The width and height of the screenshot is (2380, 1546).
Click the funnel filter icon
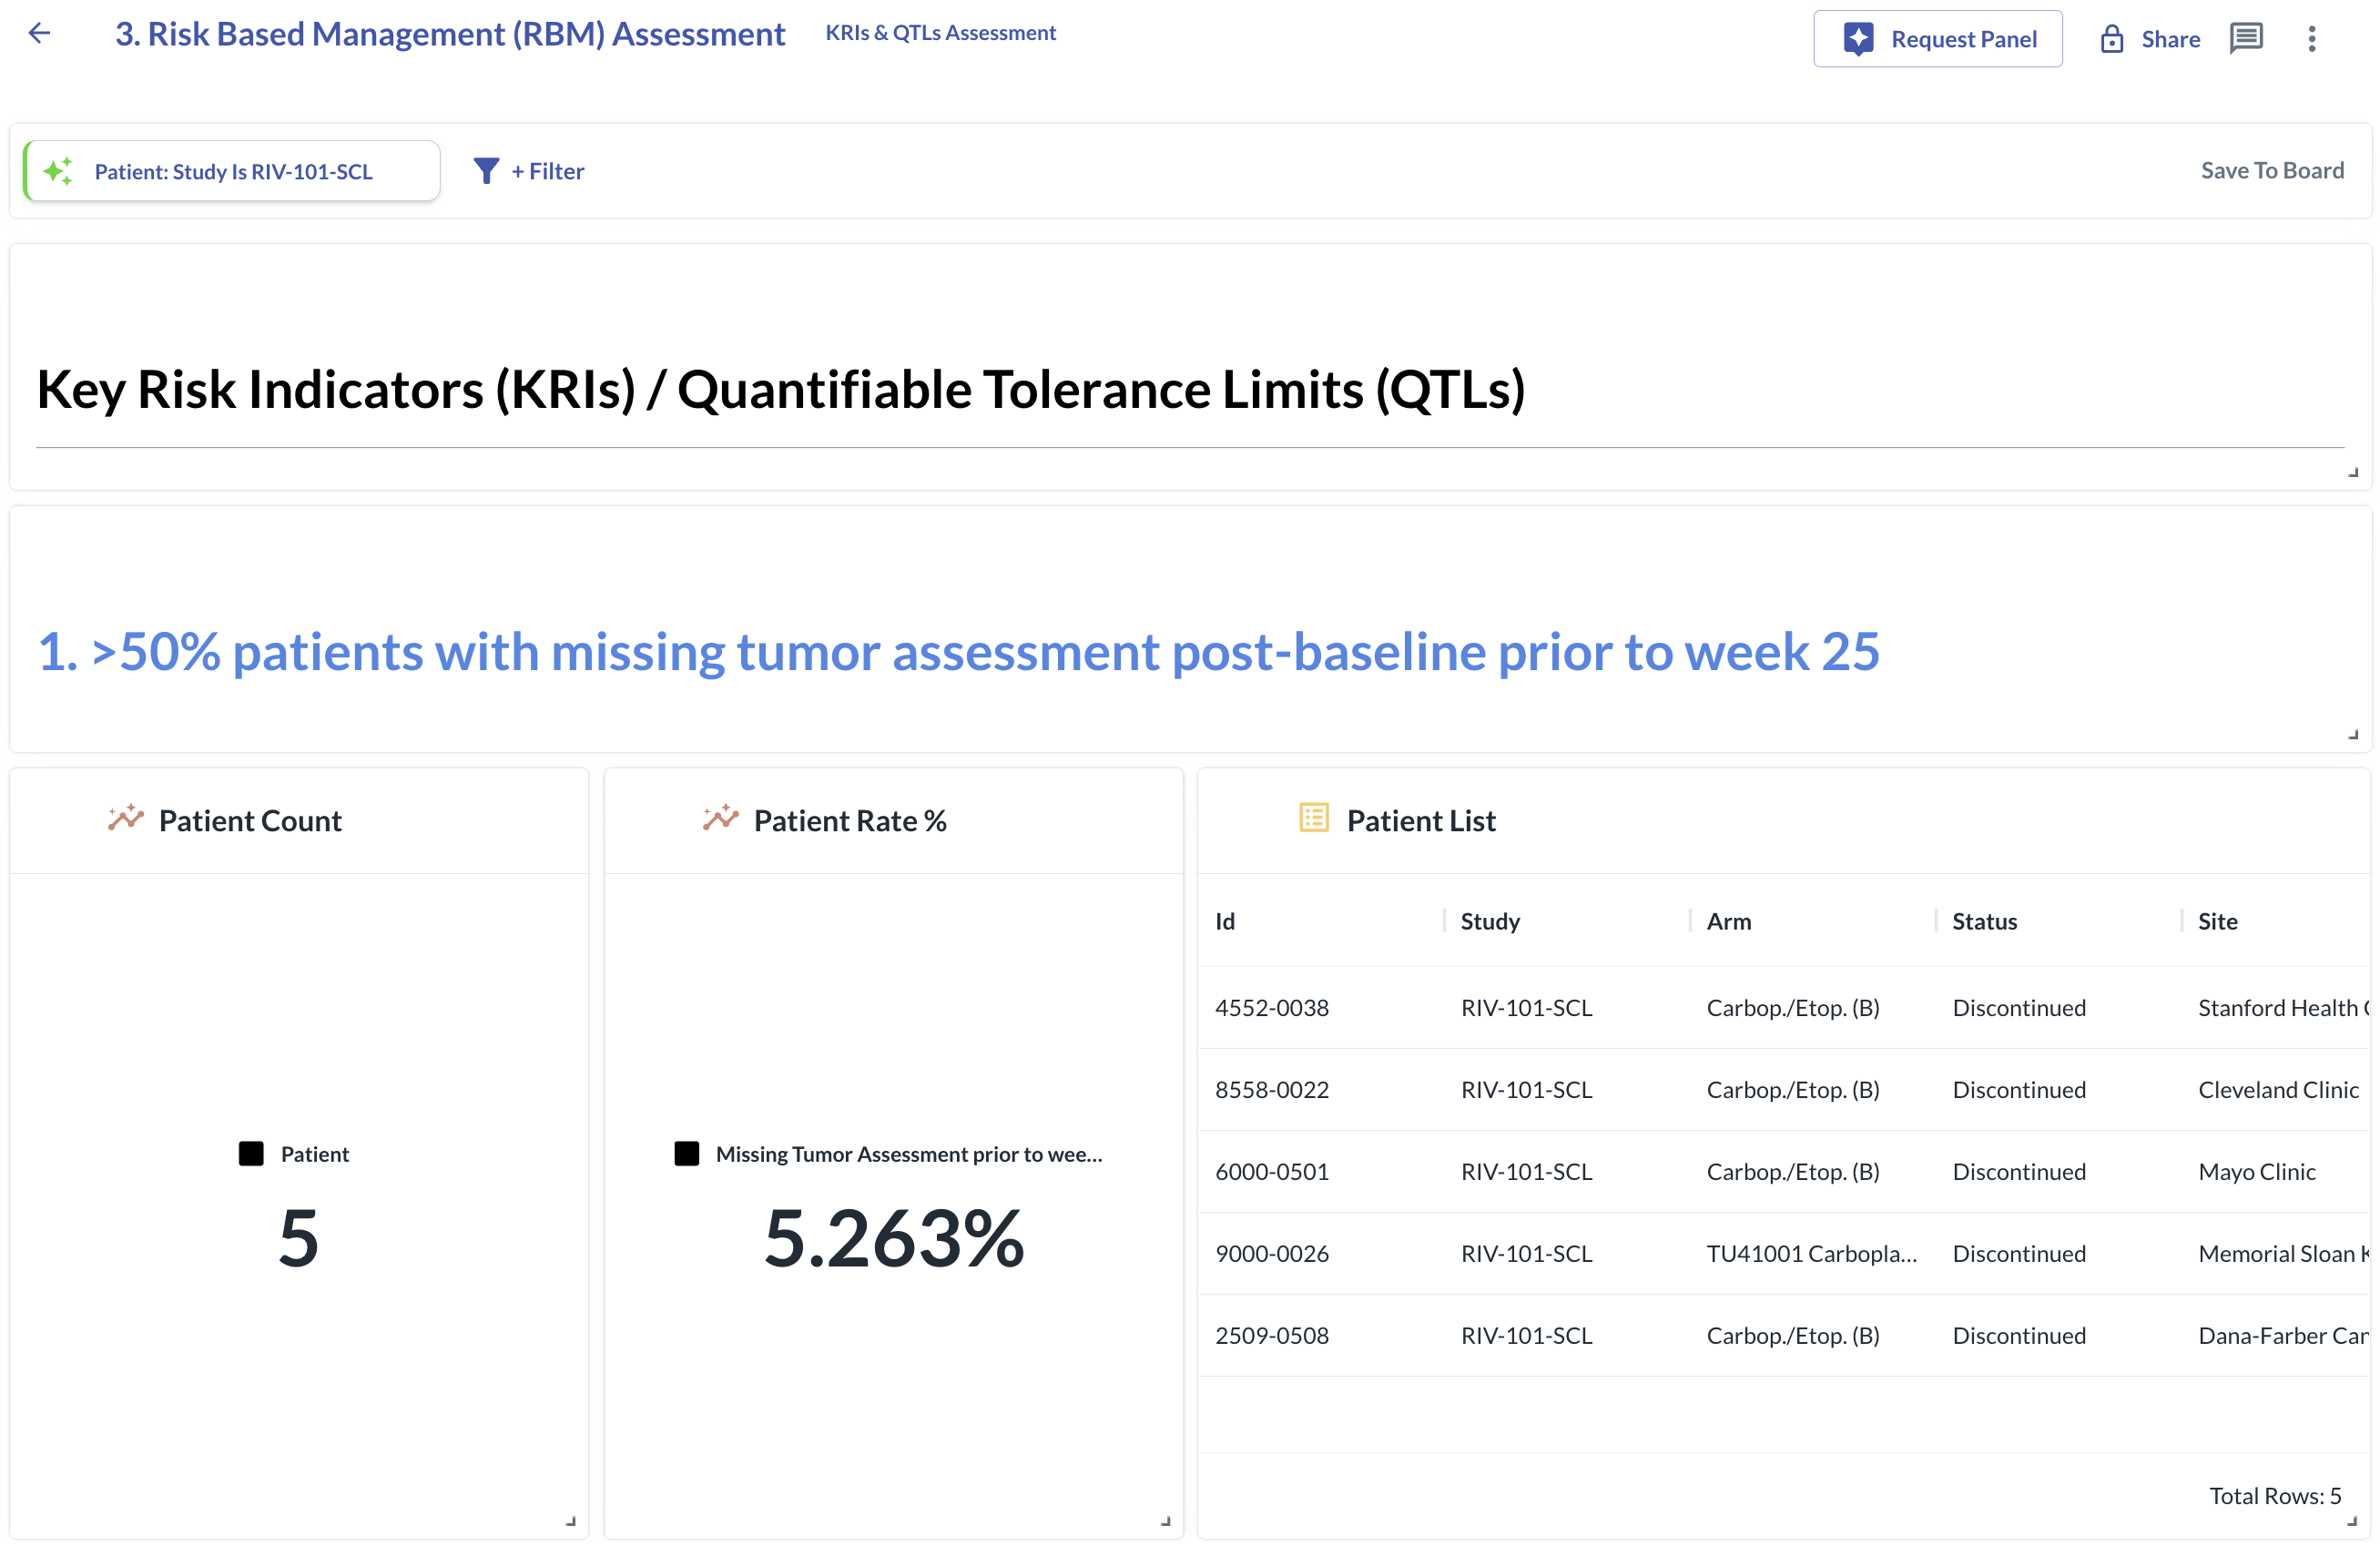[x=486, y=171]
